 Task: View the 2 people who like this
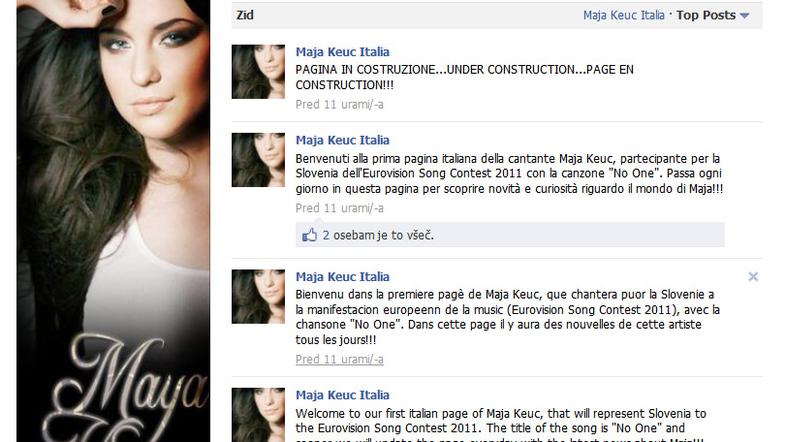pyautogui.click(x=326, y=235)
